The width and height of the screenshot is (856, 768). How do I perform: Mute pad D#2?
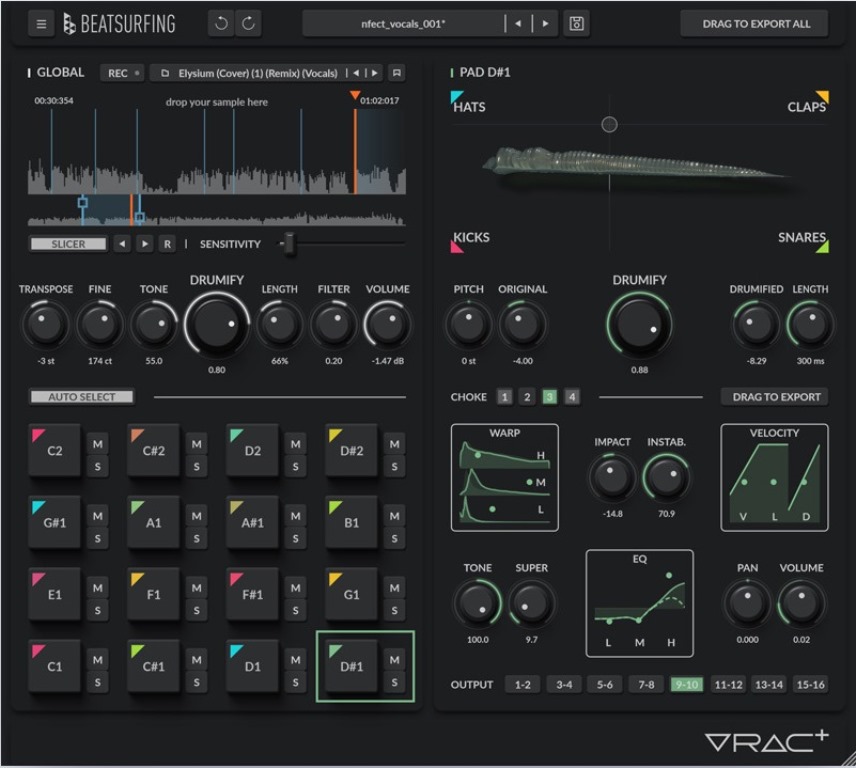point(394,444)
